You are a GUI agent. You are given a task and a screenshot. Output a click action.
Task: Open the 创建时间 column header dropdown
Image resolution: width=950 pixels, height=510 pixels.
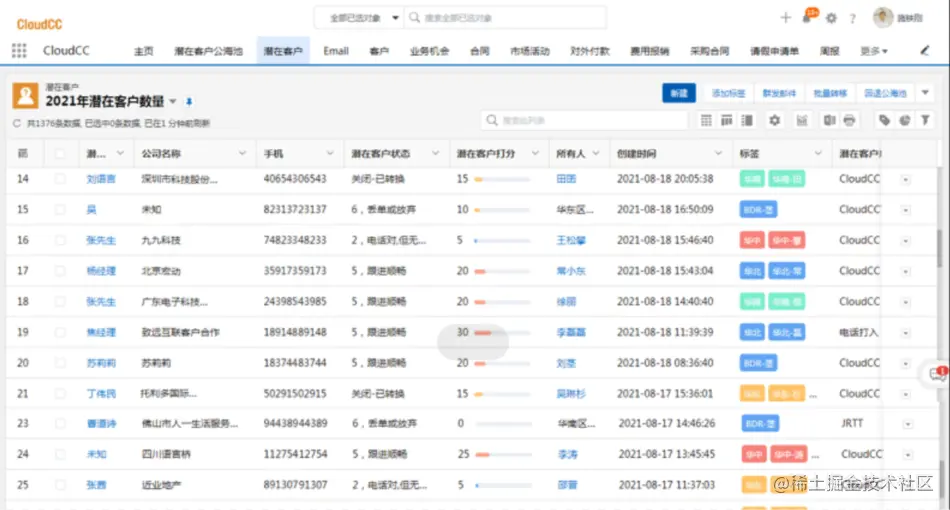coord(719,154)
